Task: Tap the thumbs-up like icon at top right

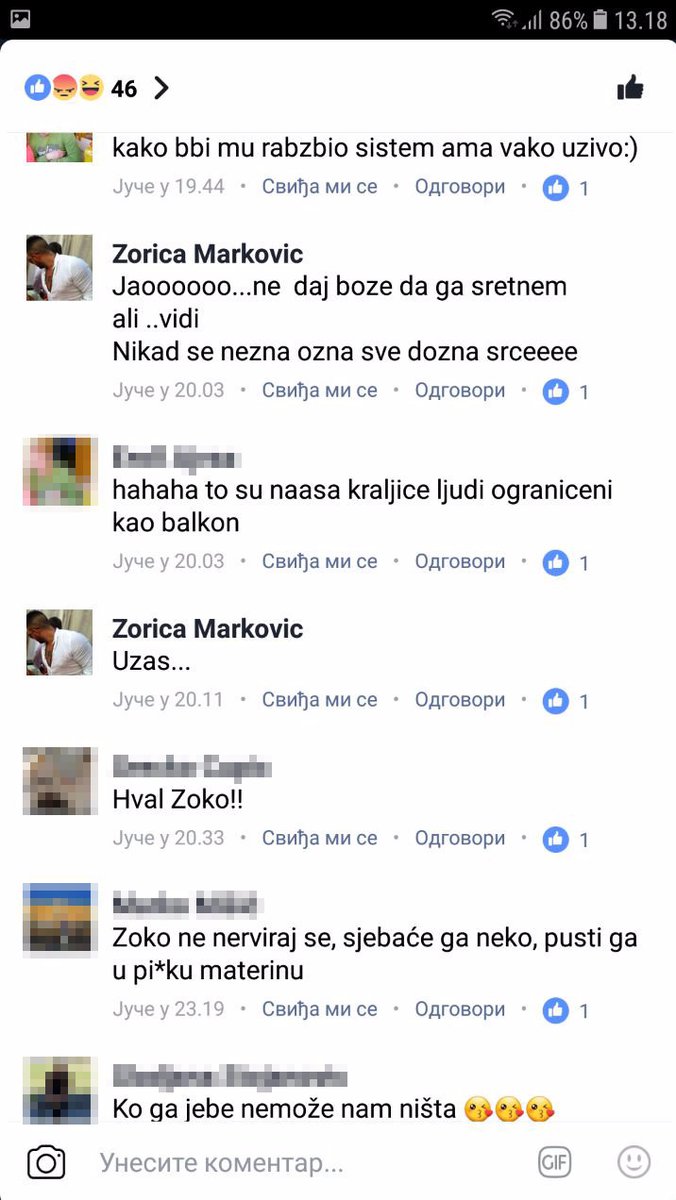Action: pyautogui.click(x=630, y=88)
